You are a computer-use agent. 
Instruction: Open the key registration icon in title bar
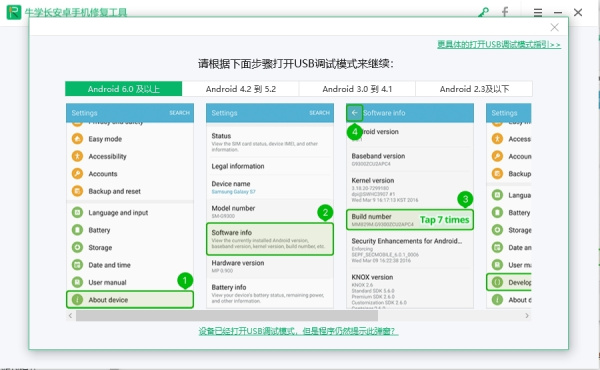tap(484, 12)
